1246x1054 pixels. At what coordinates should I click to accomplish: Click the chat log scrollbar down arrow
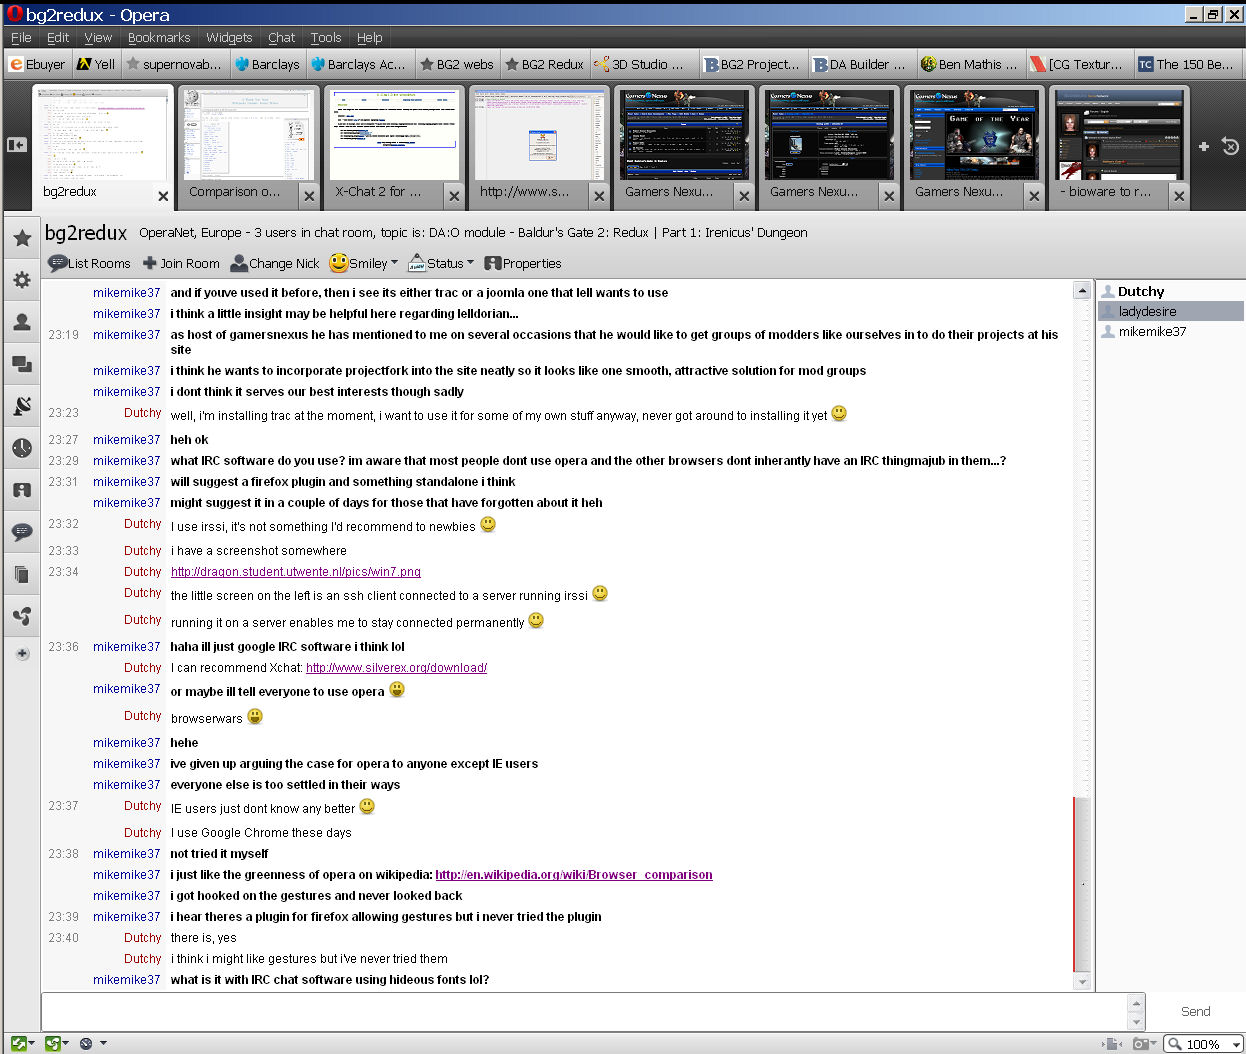tap(1081, 981)
